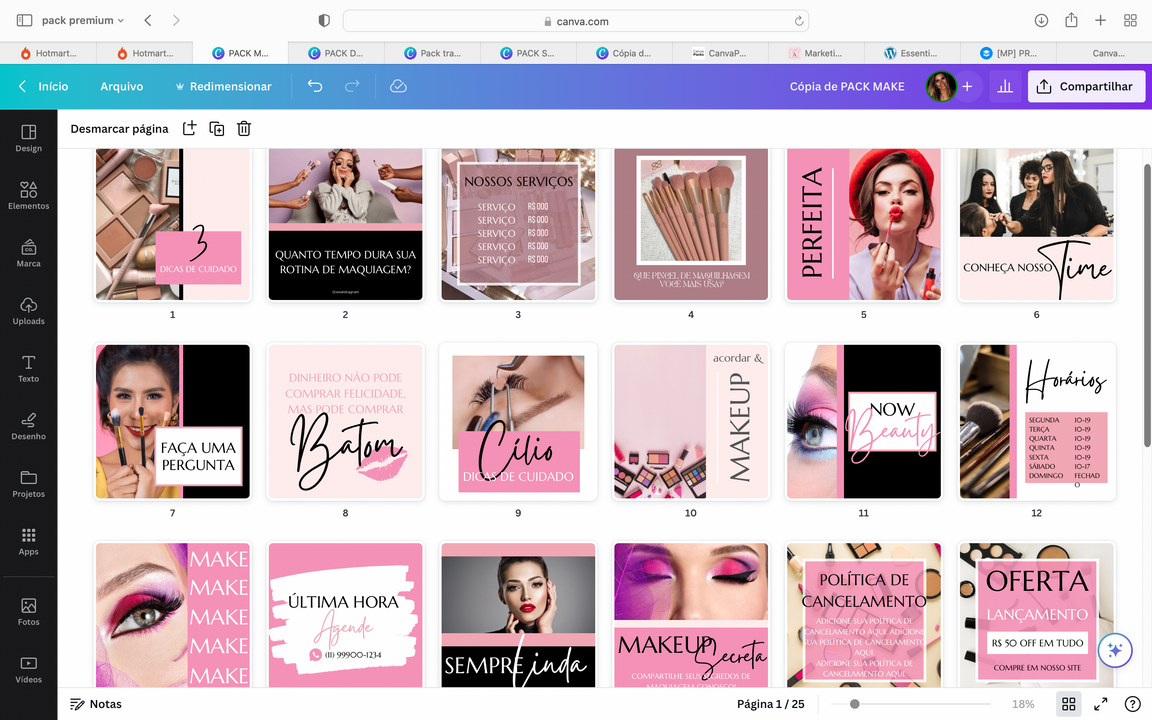
Task: Open the analytics chart icon
Action: 1005,87
